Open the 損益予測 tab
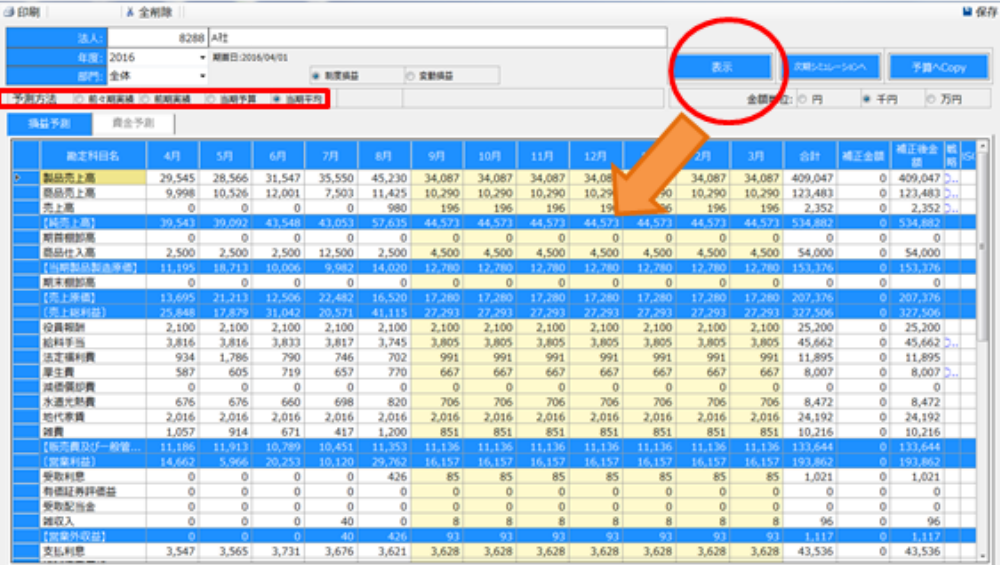This screenshot has width=1000, height=565. [48, 124]
